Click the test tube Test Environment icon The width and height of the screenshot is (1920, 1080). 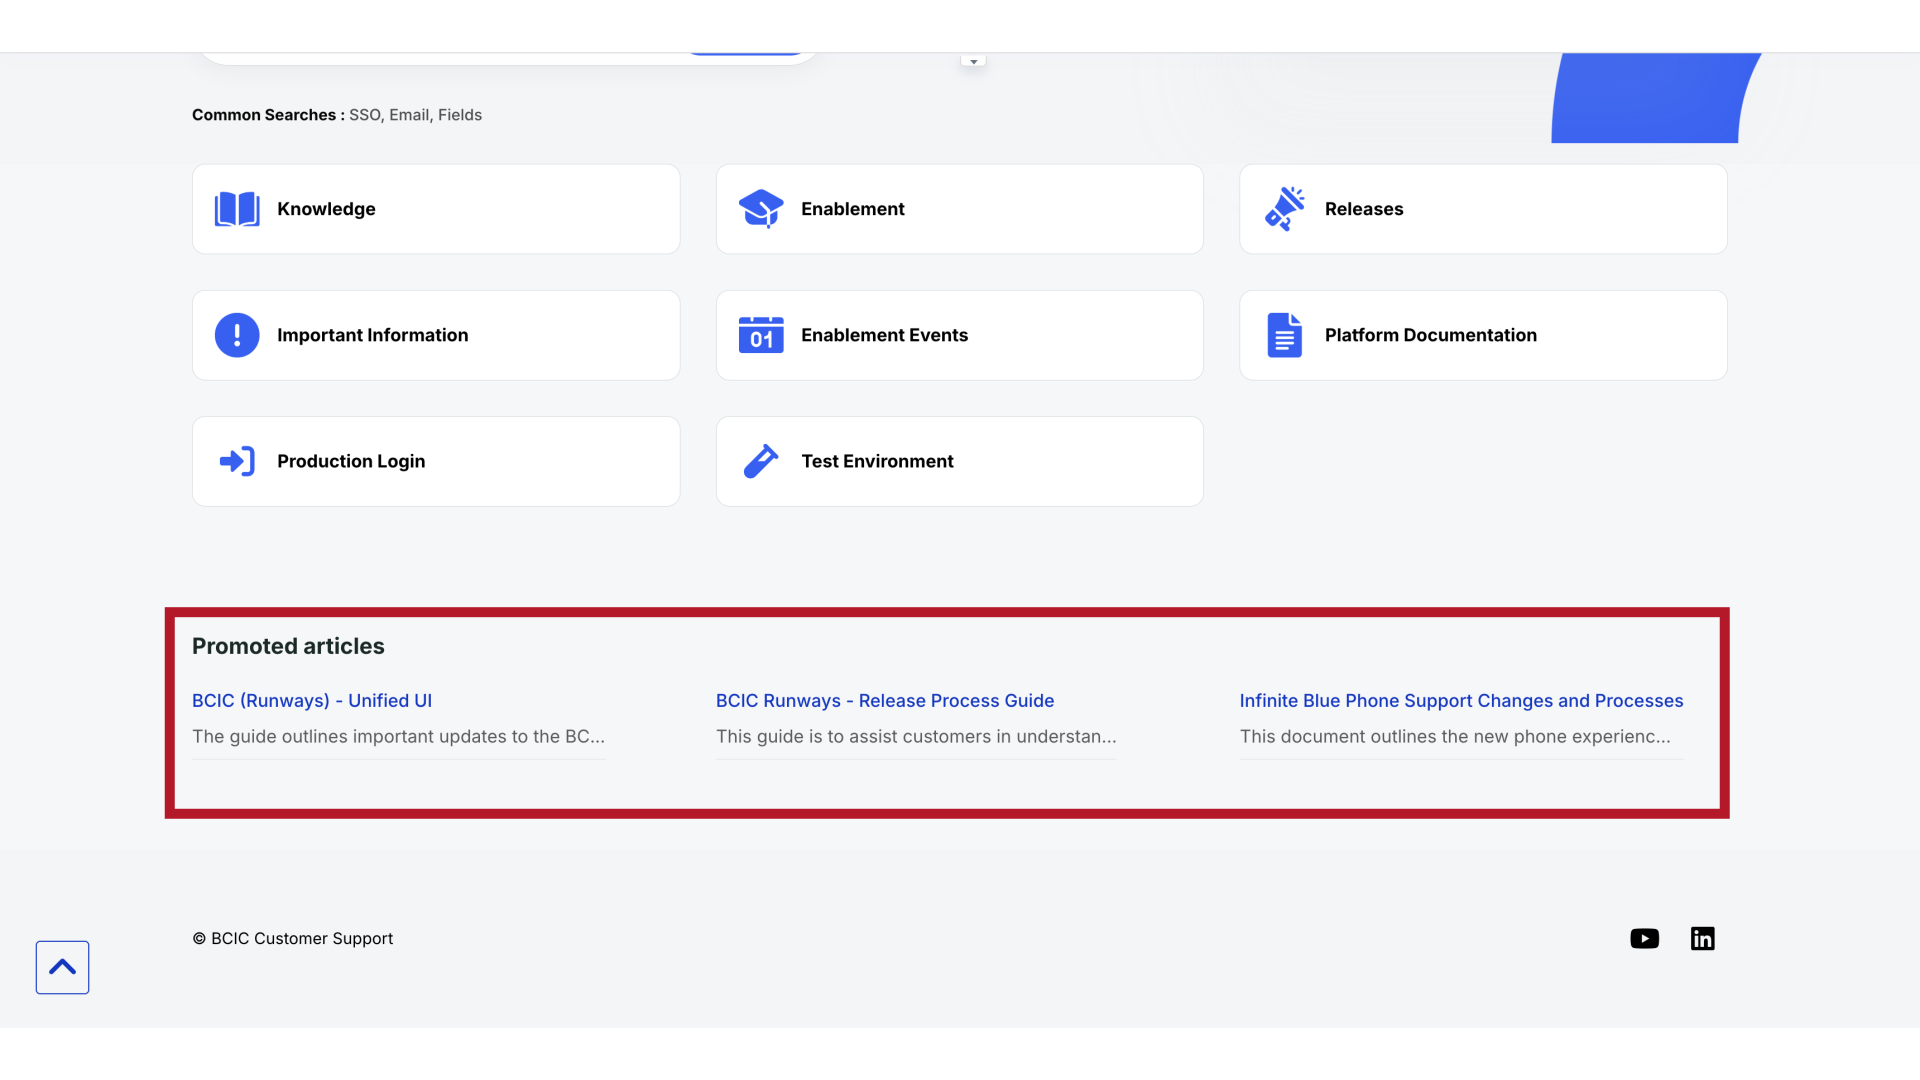click(761, 461)
